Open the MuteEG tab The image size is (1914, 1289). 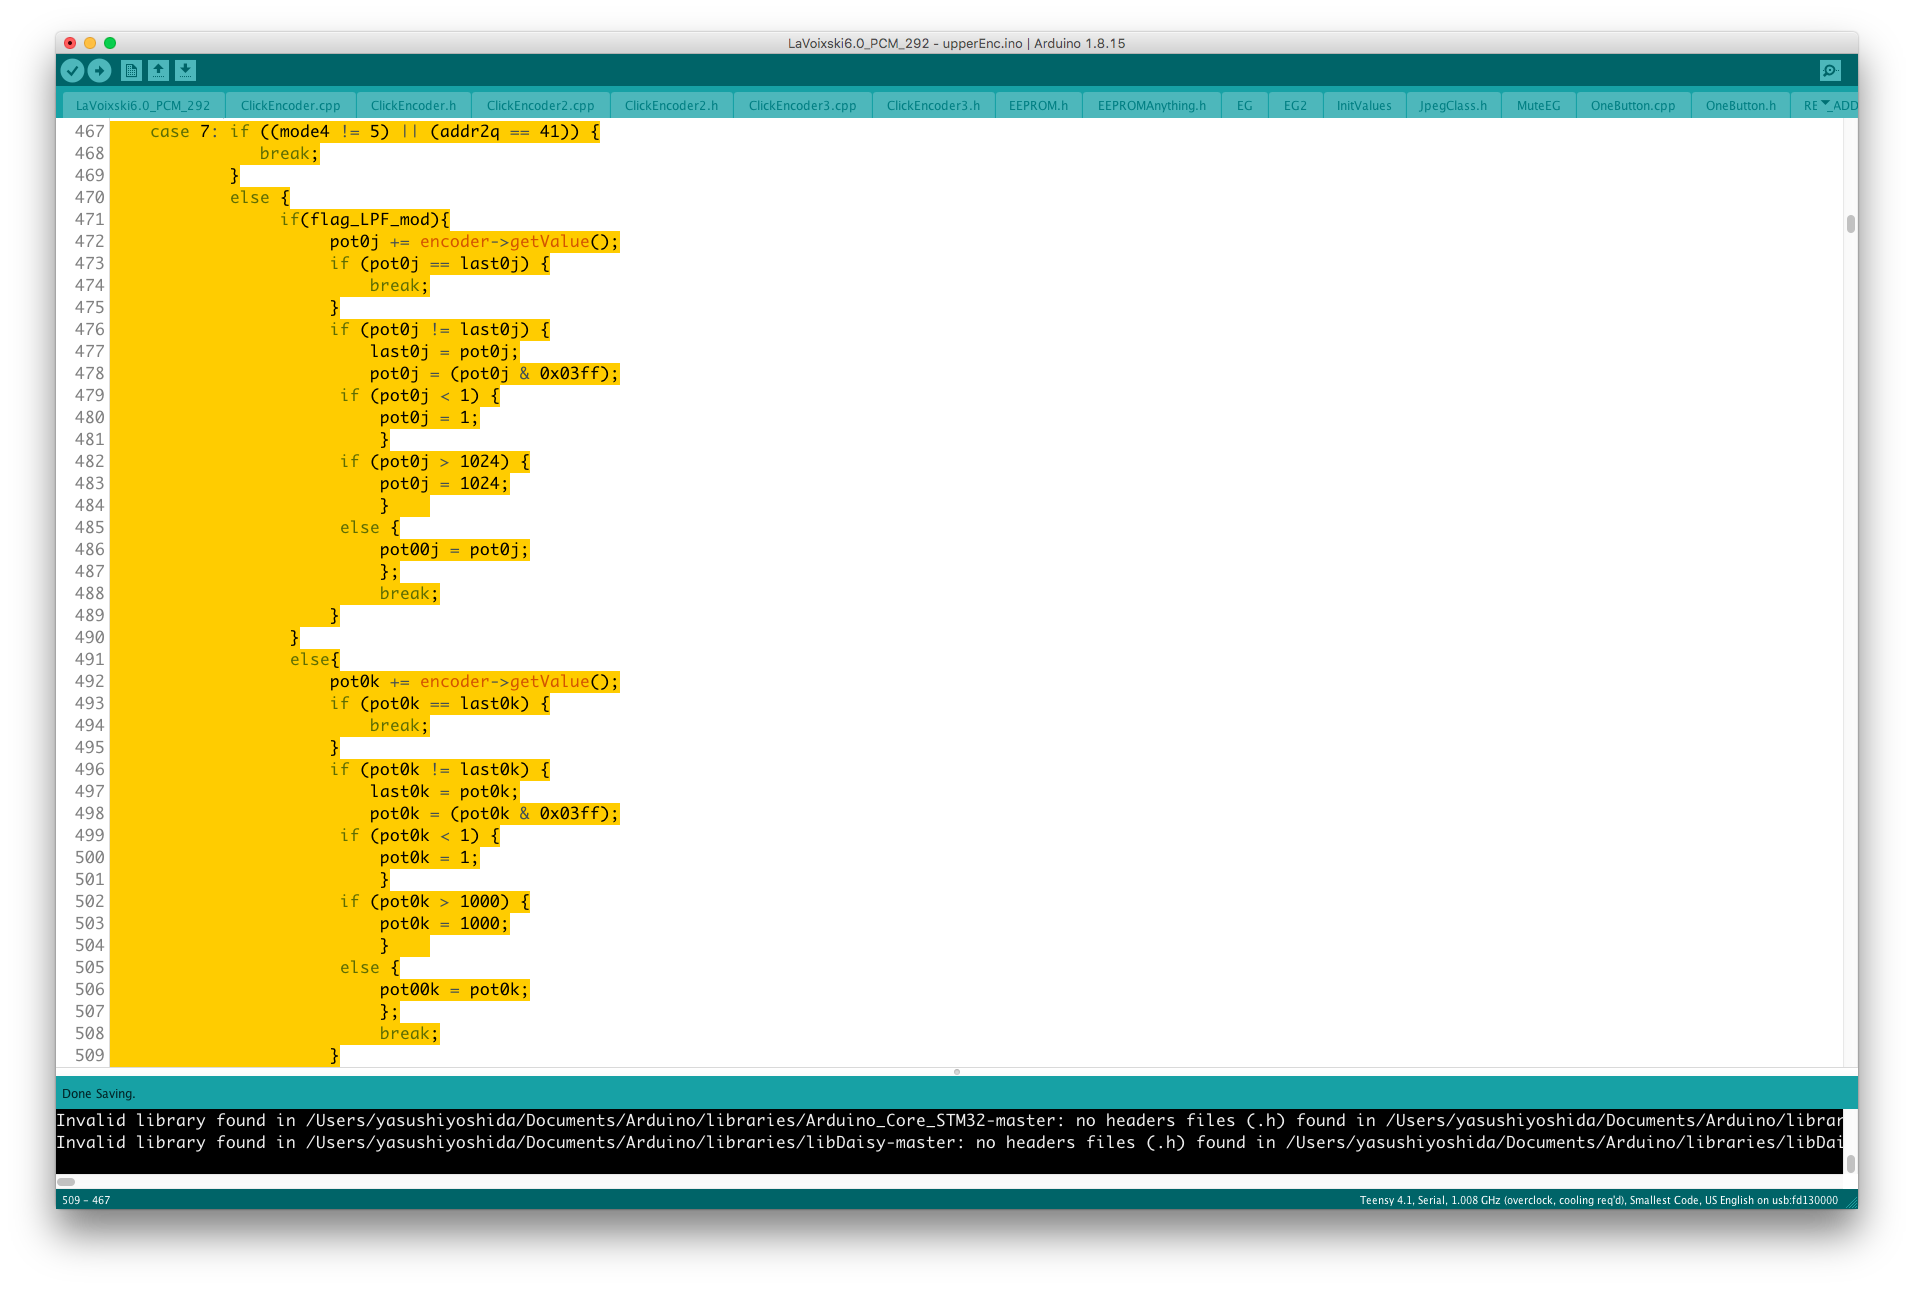point(1538,105)
